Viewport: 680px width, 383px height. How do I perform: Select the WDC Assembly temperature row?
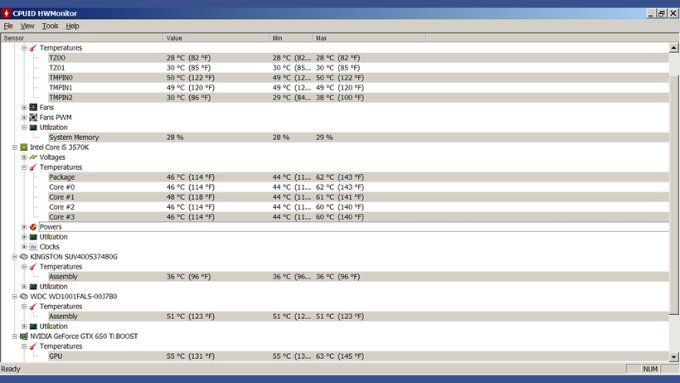pos(358,316)
